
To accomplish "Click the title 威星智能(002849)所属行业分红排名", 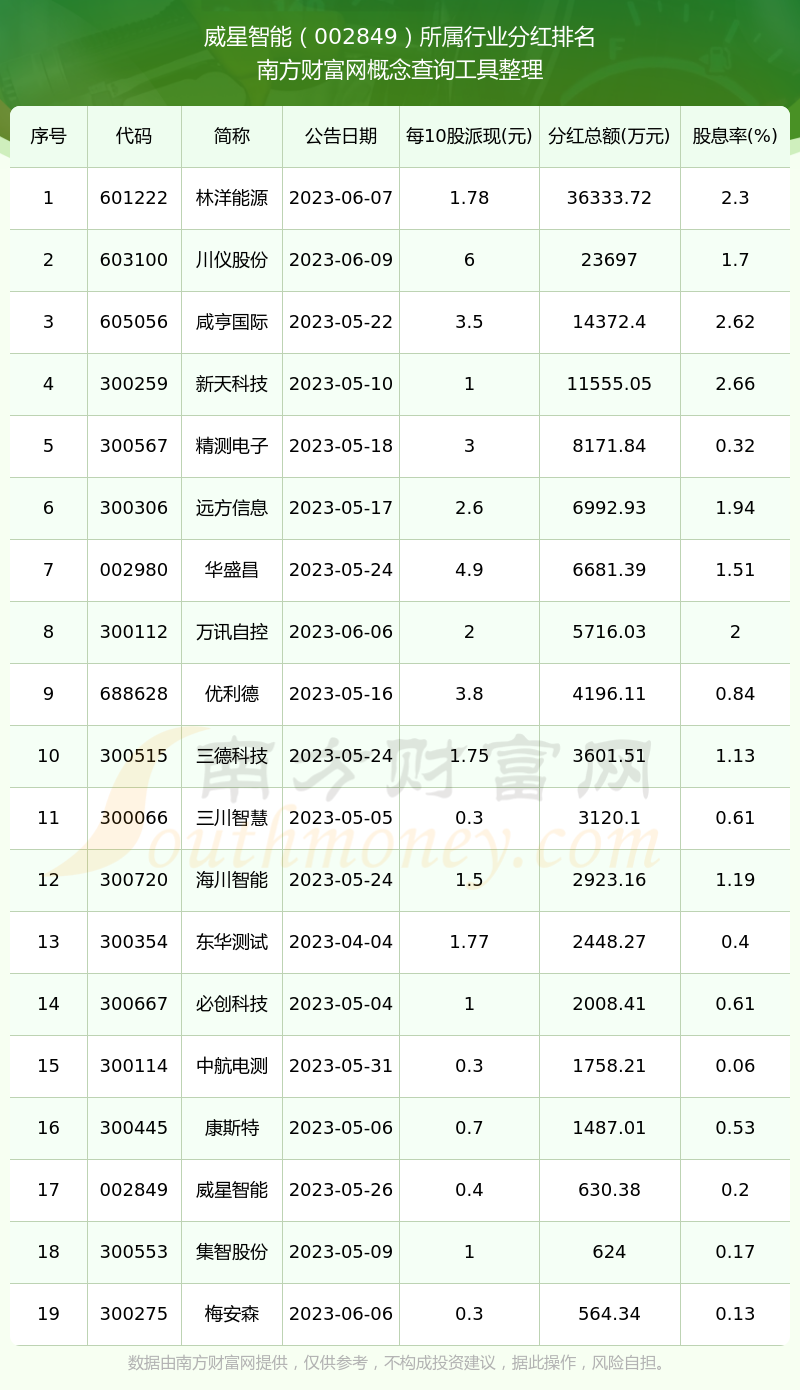I will [400, 38].
